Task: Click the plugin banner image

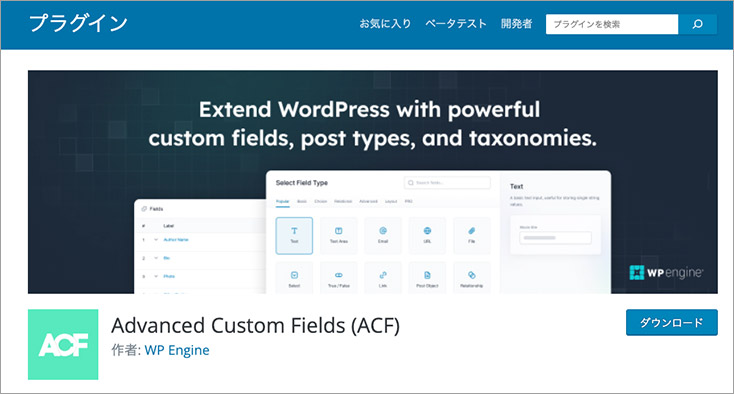Action: pyautogui.click(x=373, y=182)
